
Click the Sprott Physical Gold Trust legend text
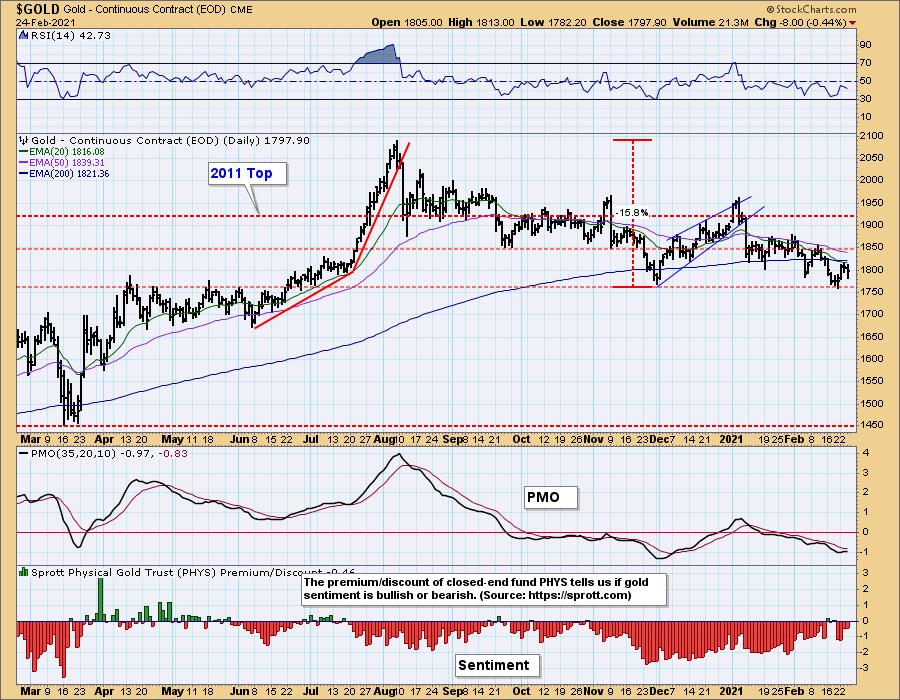(x=193, y=573)
